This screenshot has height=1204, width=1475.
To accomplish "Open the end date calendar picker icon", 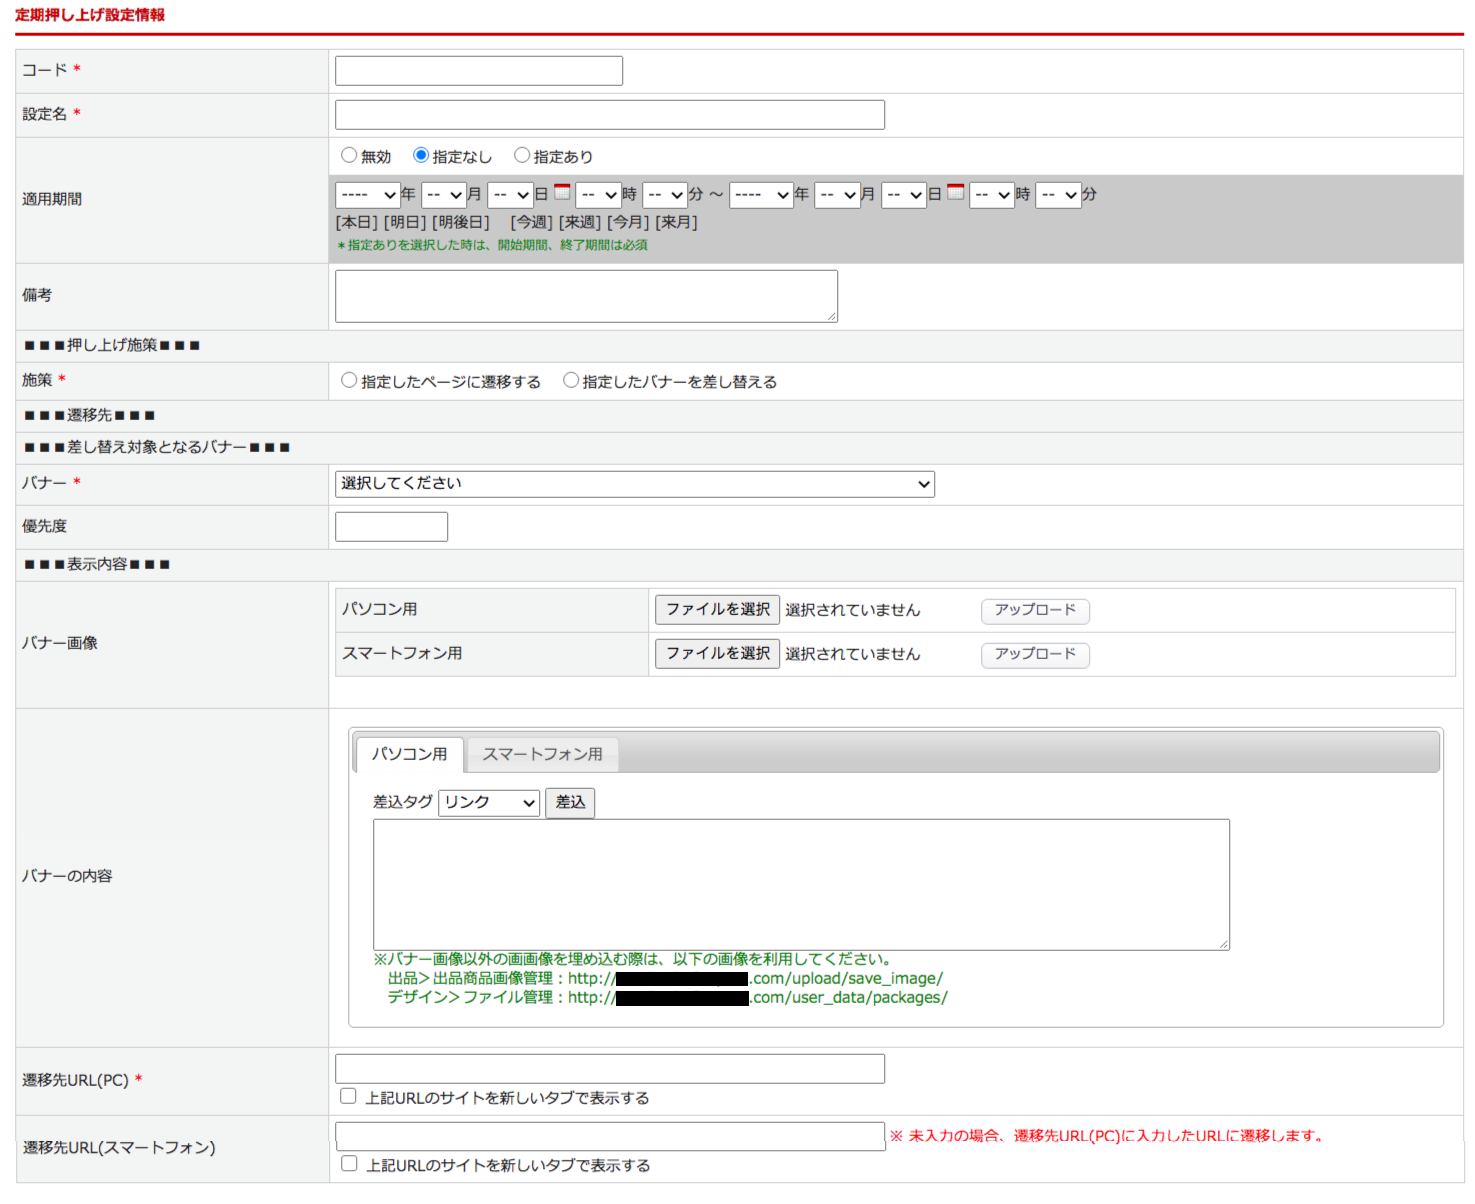I will point(956,192).
